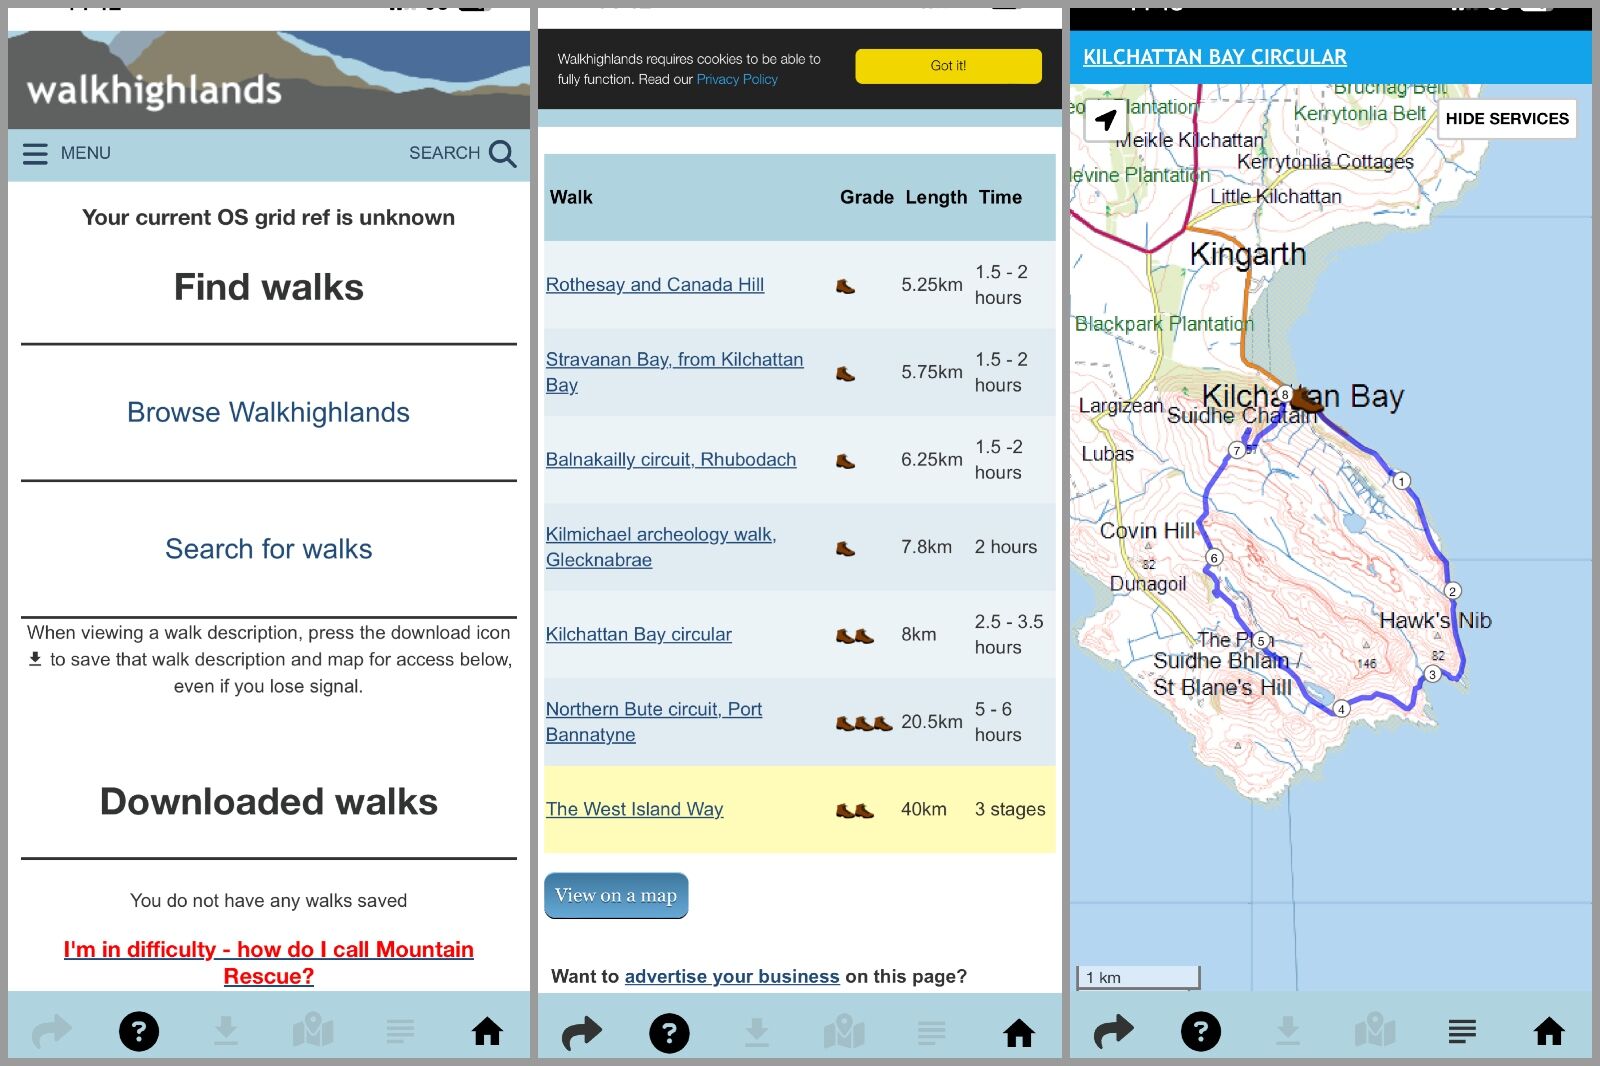Tap text list icon in middle screen toolbar
Viewport: 1600px width, 1066px height.
click(x=931, y=1033)
